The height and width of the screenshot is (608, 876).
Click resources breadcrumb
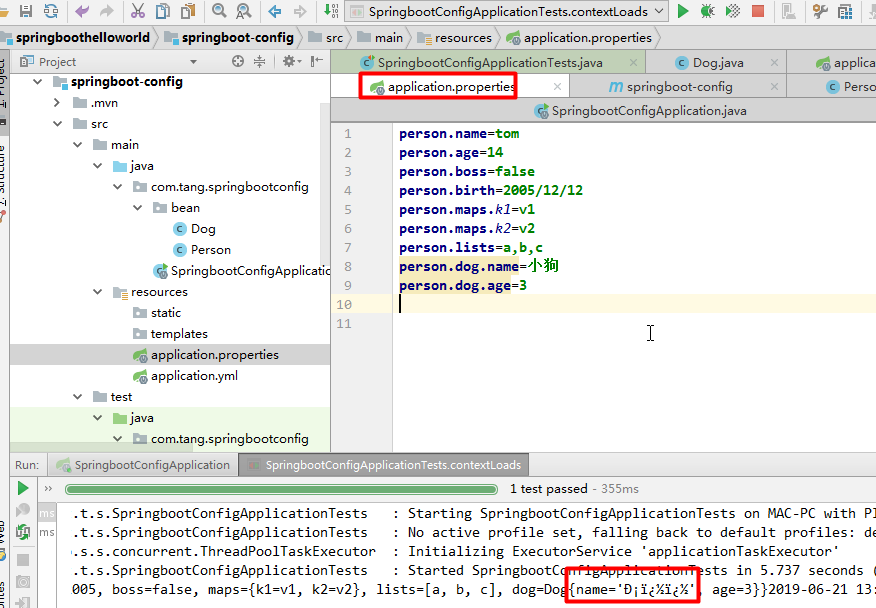pos(455,38)
